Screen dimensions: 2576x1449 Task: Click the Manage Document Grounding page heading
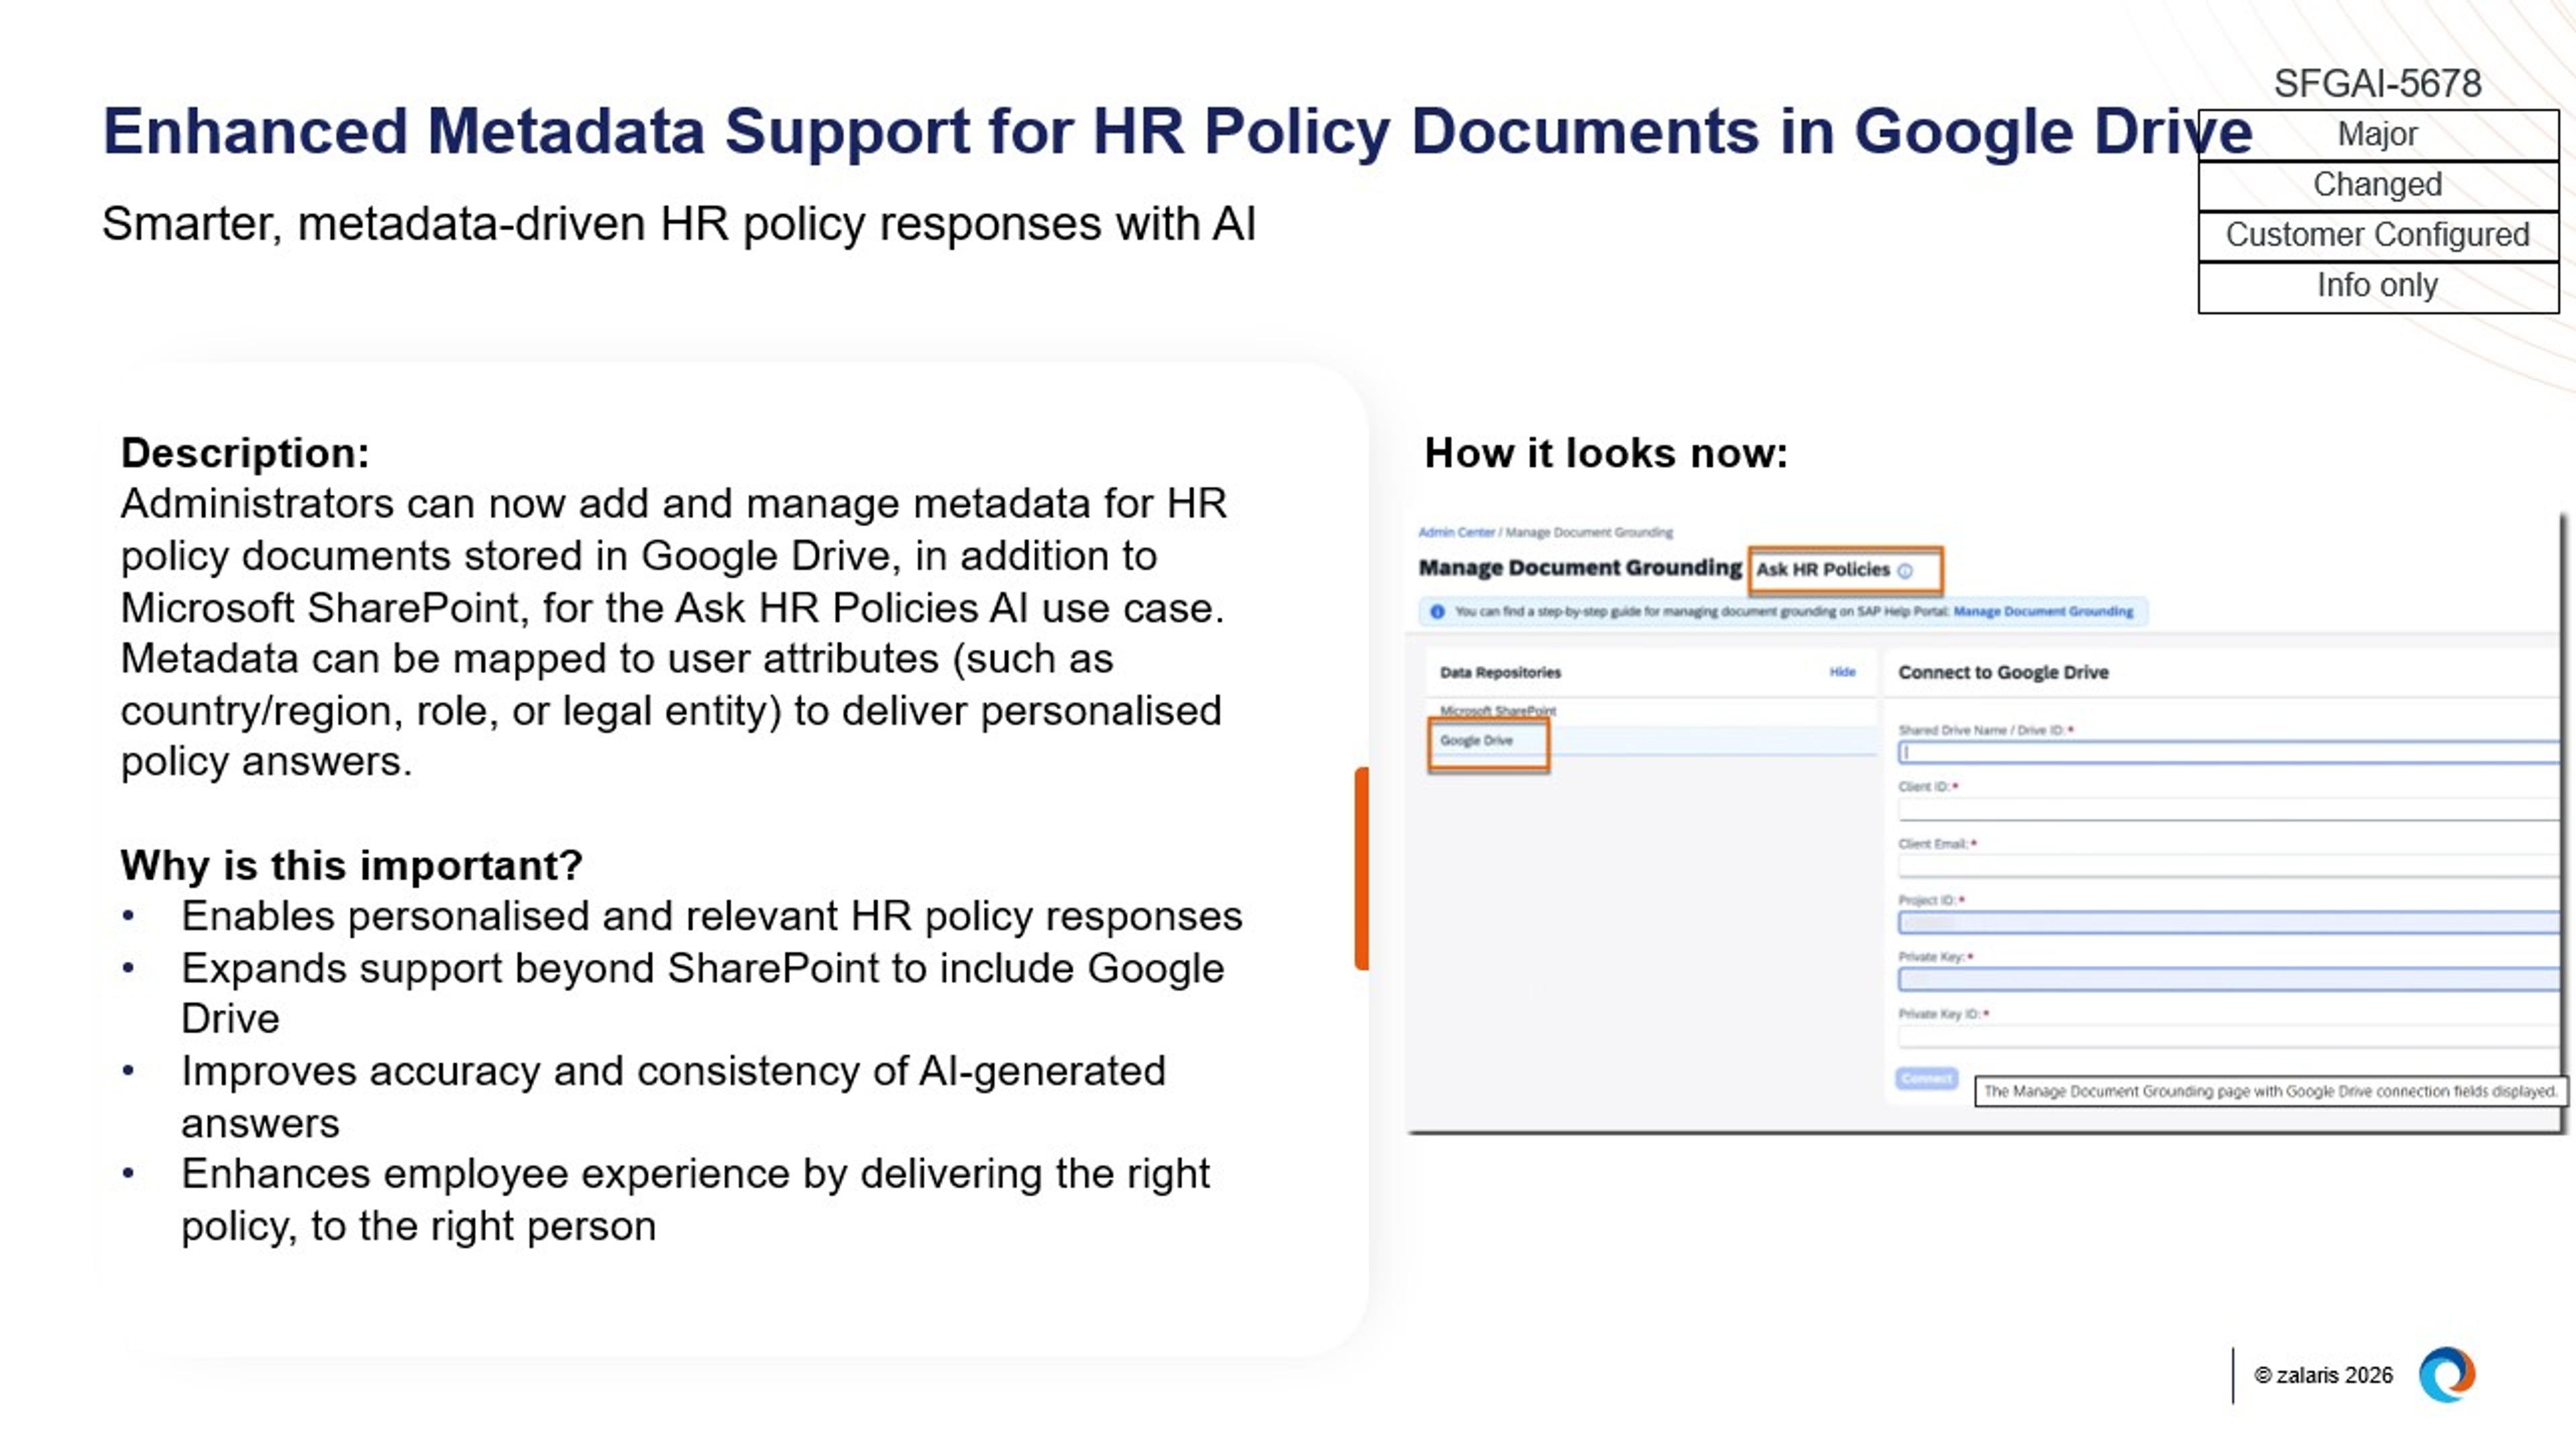(x=1580, y=568)
